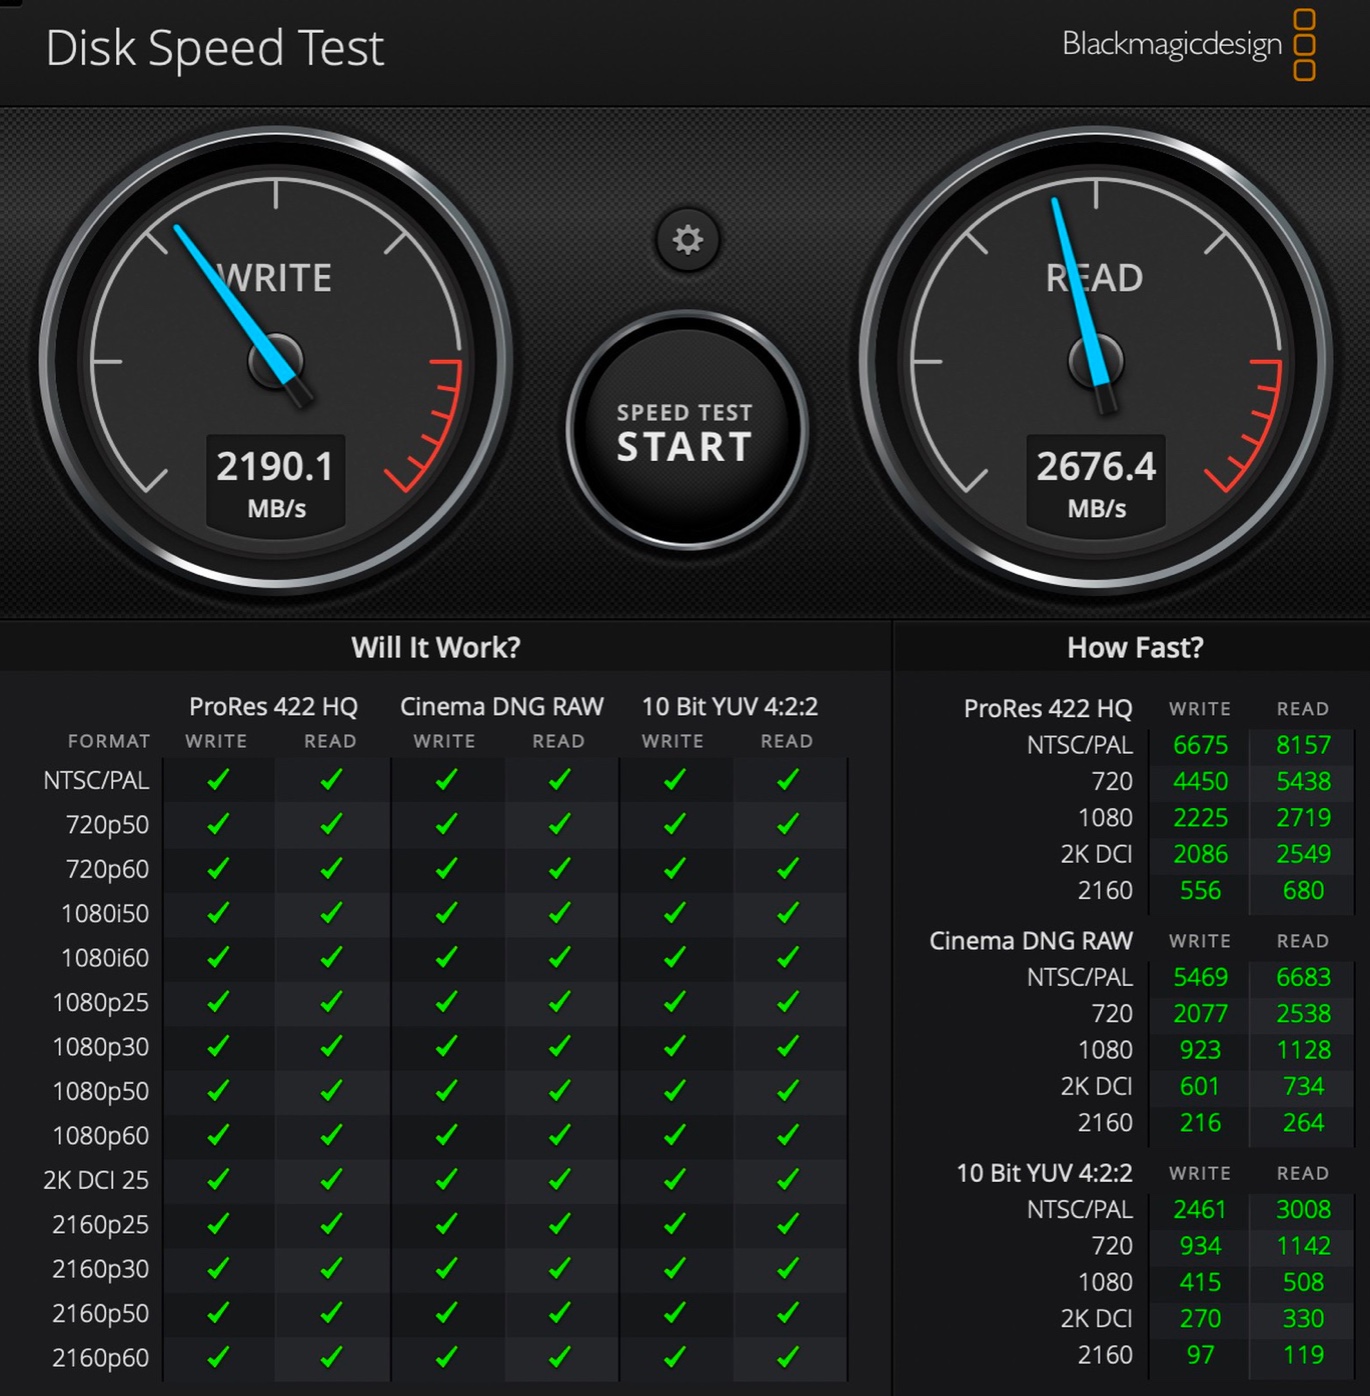Click the 2676.4 MB/s read speed readout
This screenshot has width=1370, height=1396.
(1096, 482)
